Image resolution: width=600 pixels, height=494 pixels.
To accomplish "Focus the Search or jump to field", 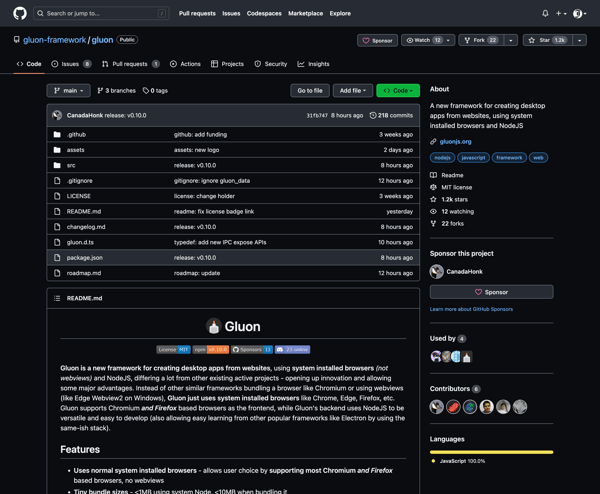I will click(x=101, y=13).
